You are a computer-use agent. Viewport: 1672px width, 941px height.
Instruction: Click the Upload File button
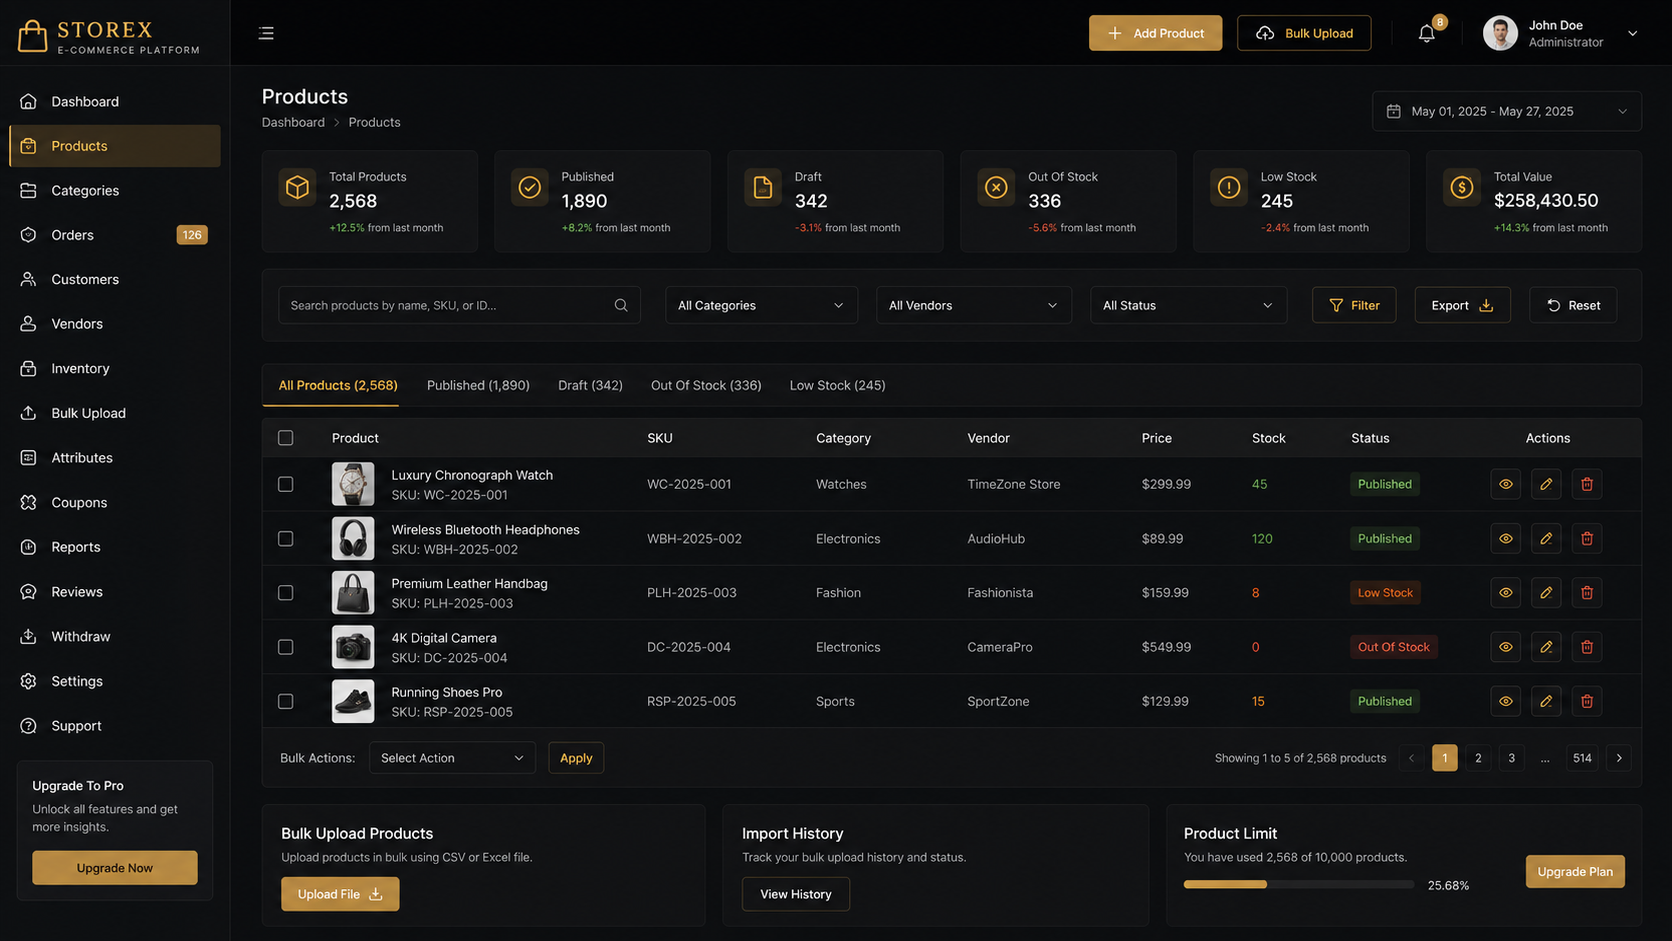340,894
